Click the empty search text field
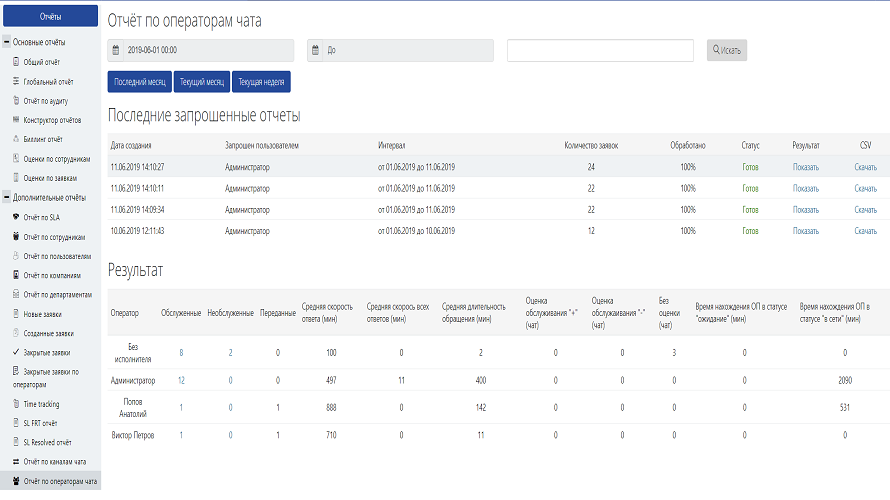 point(600,51)
